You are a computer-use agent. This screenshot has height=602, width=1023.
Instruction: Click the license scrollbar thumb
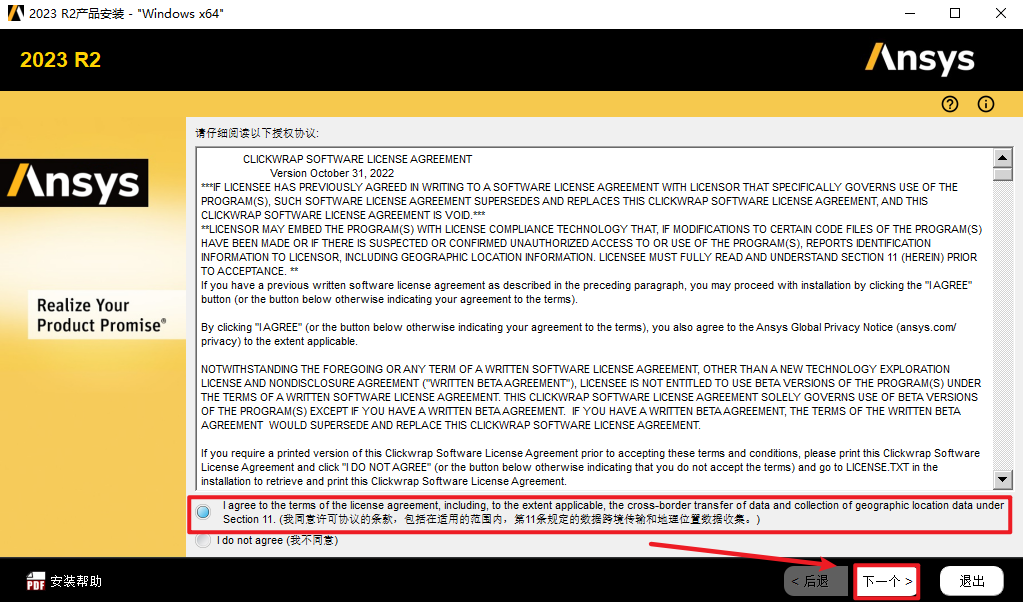pos(1002,174)
